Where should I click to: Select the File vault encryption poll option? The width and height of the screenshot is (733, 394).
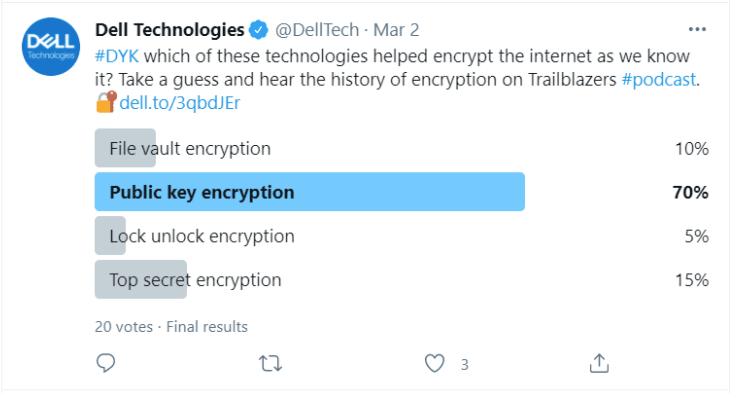[x=402, y=148]
